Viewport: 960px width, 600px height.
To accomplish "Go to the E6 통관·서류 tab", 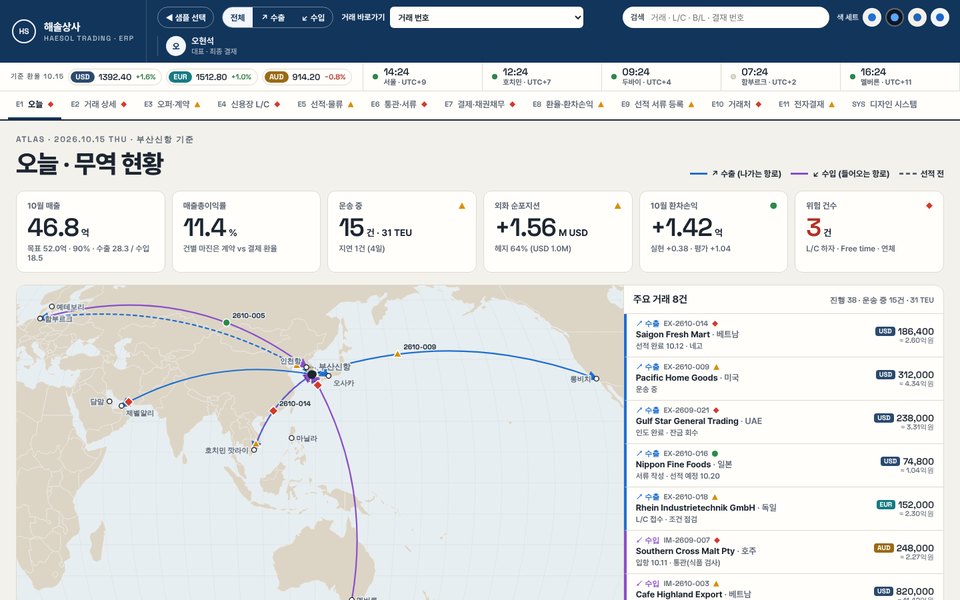I will tap(399, 105).
